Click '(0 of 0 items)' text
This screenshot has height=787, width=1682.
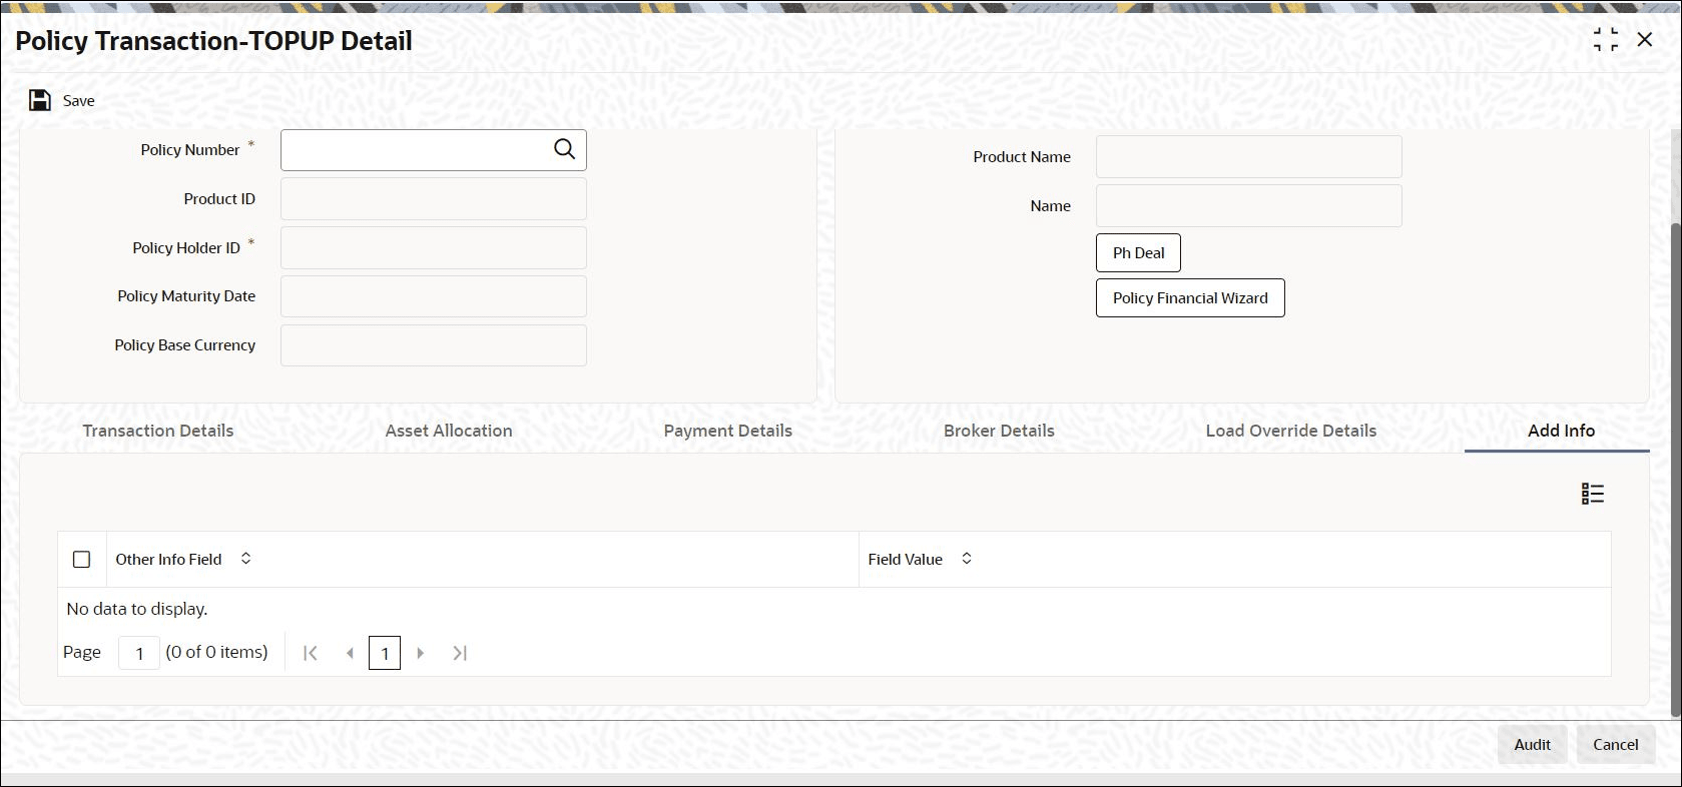click(x=217, y=652)
